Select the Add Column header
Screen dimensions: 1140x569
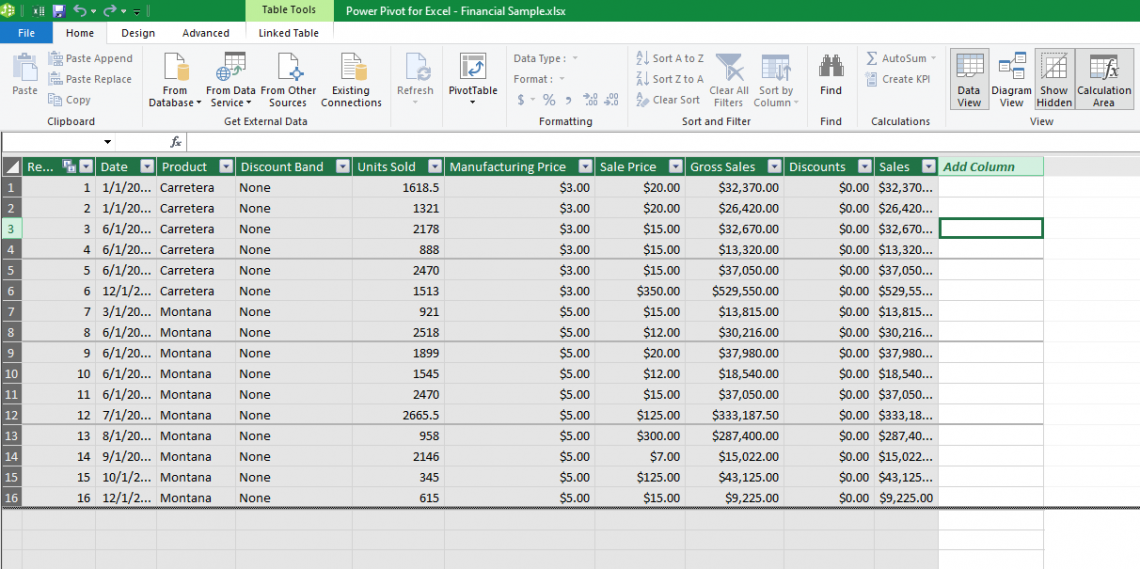979,167
